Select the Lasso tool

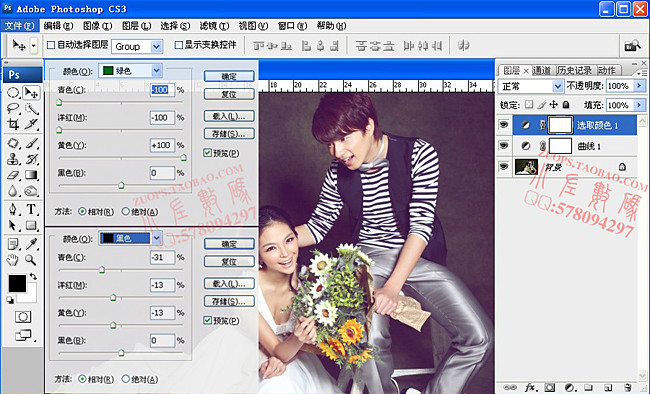pos(13,109)
